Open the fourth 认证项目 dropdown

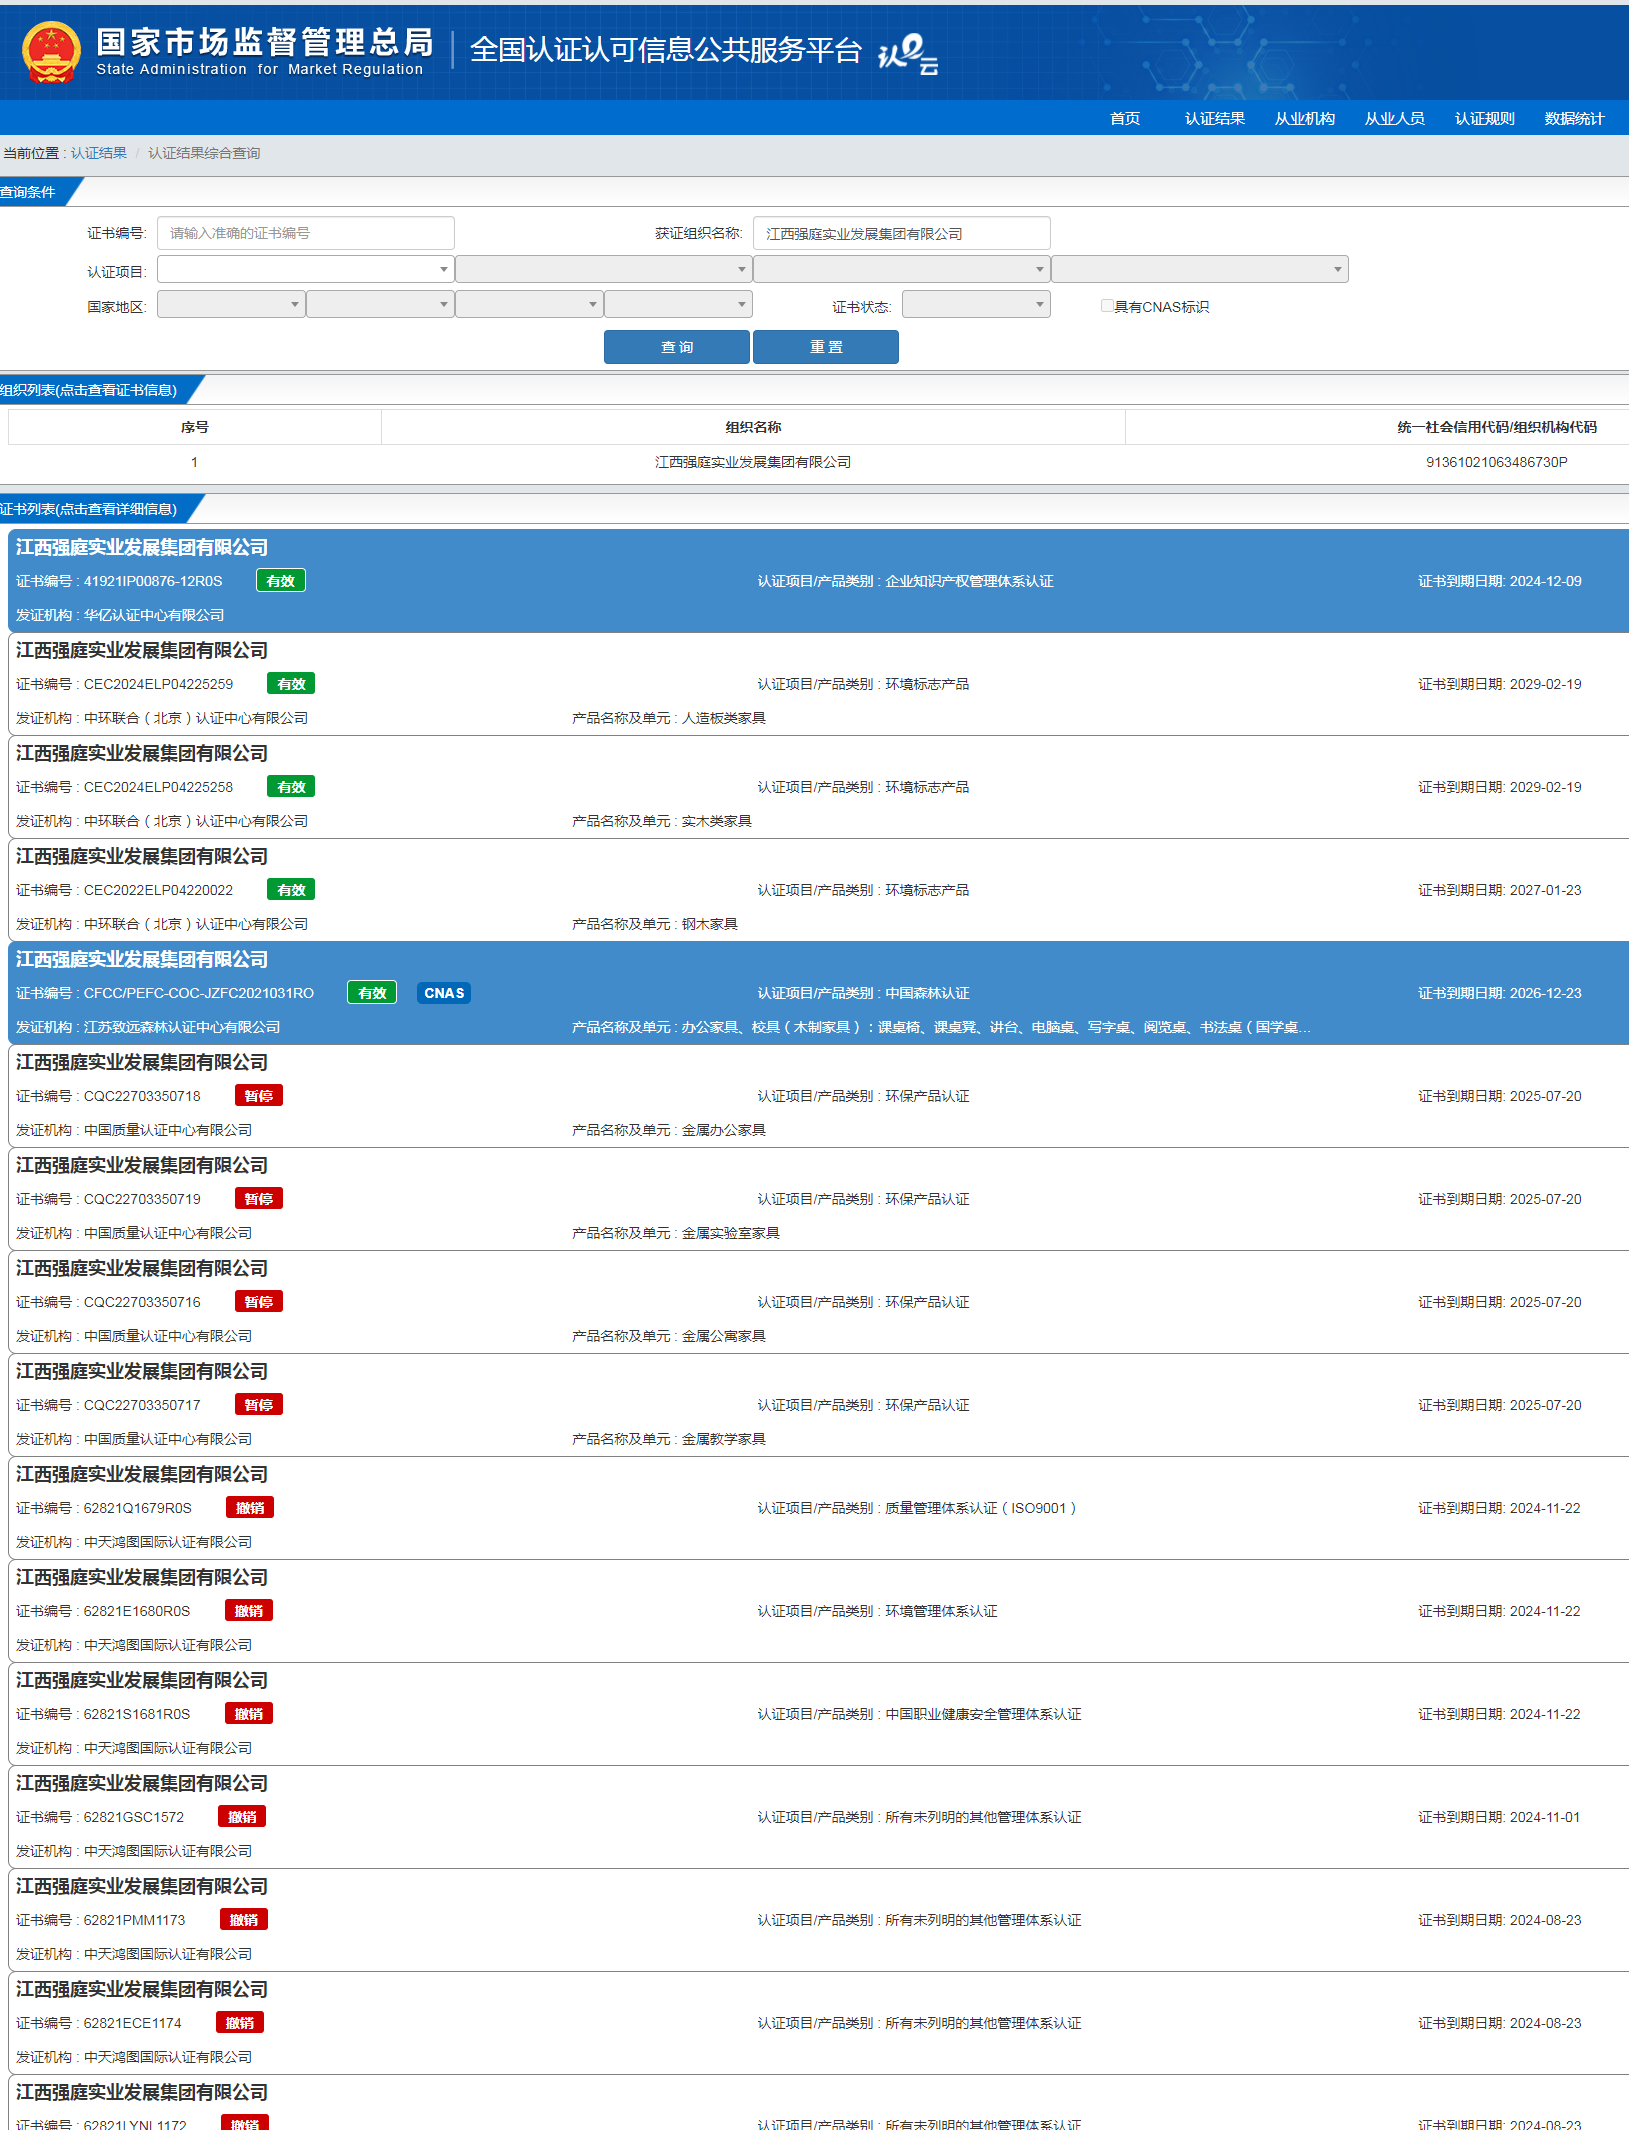(1200, 269)
